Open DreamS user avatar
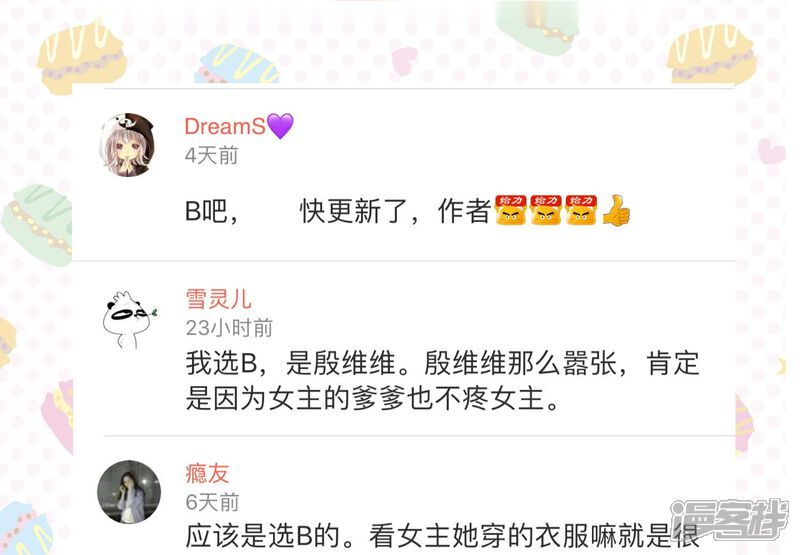 129,145
